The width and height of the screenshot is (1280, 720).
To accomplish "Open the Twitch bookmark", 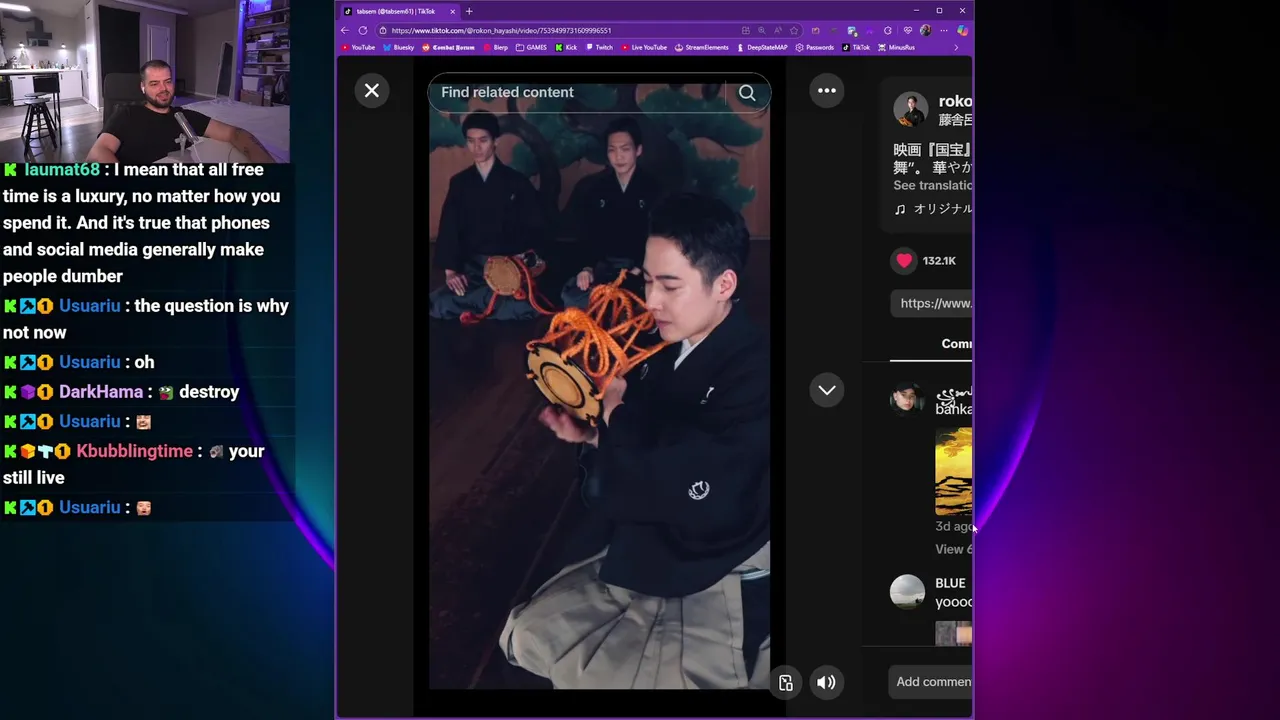I will pyautogui.click(x=599, y=47).
